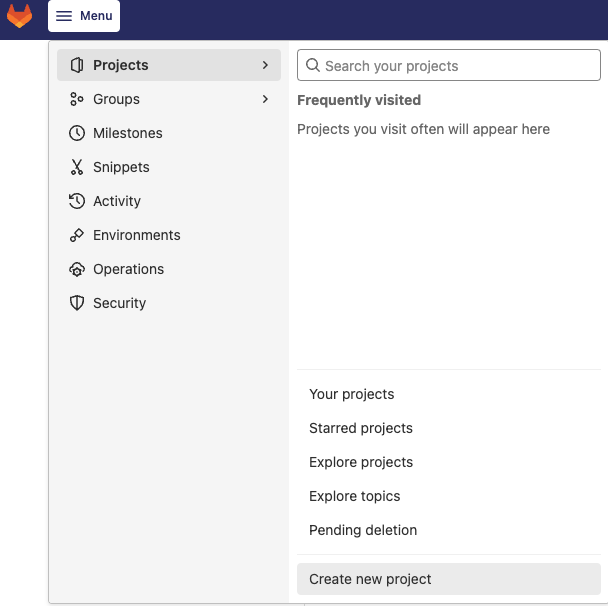
Task: Click the Milestones clock icon
Action: [x=77, y=133]
